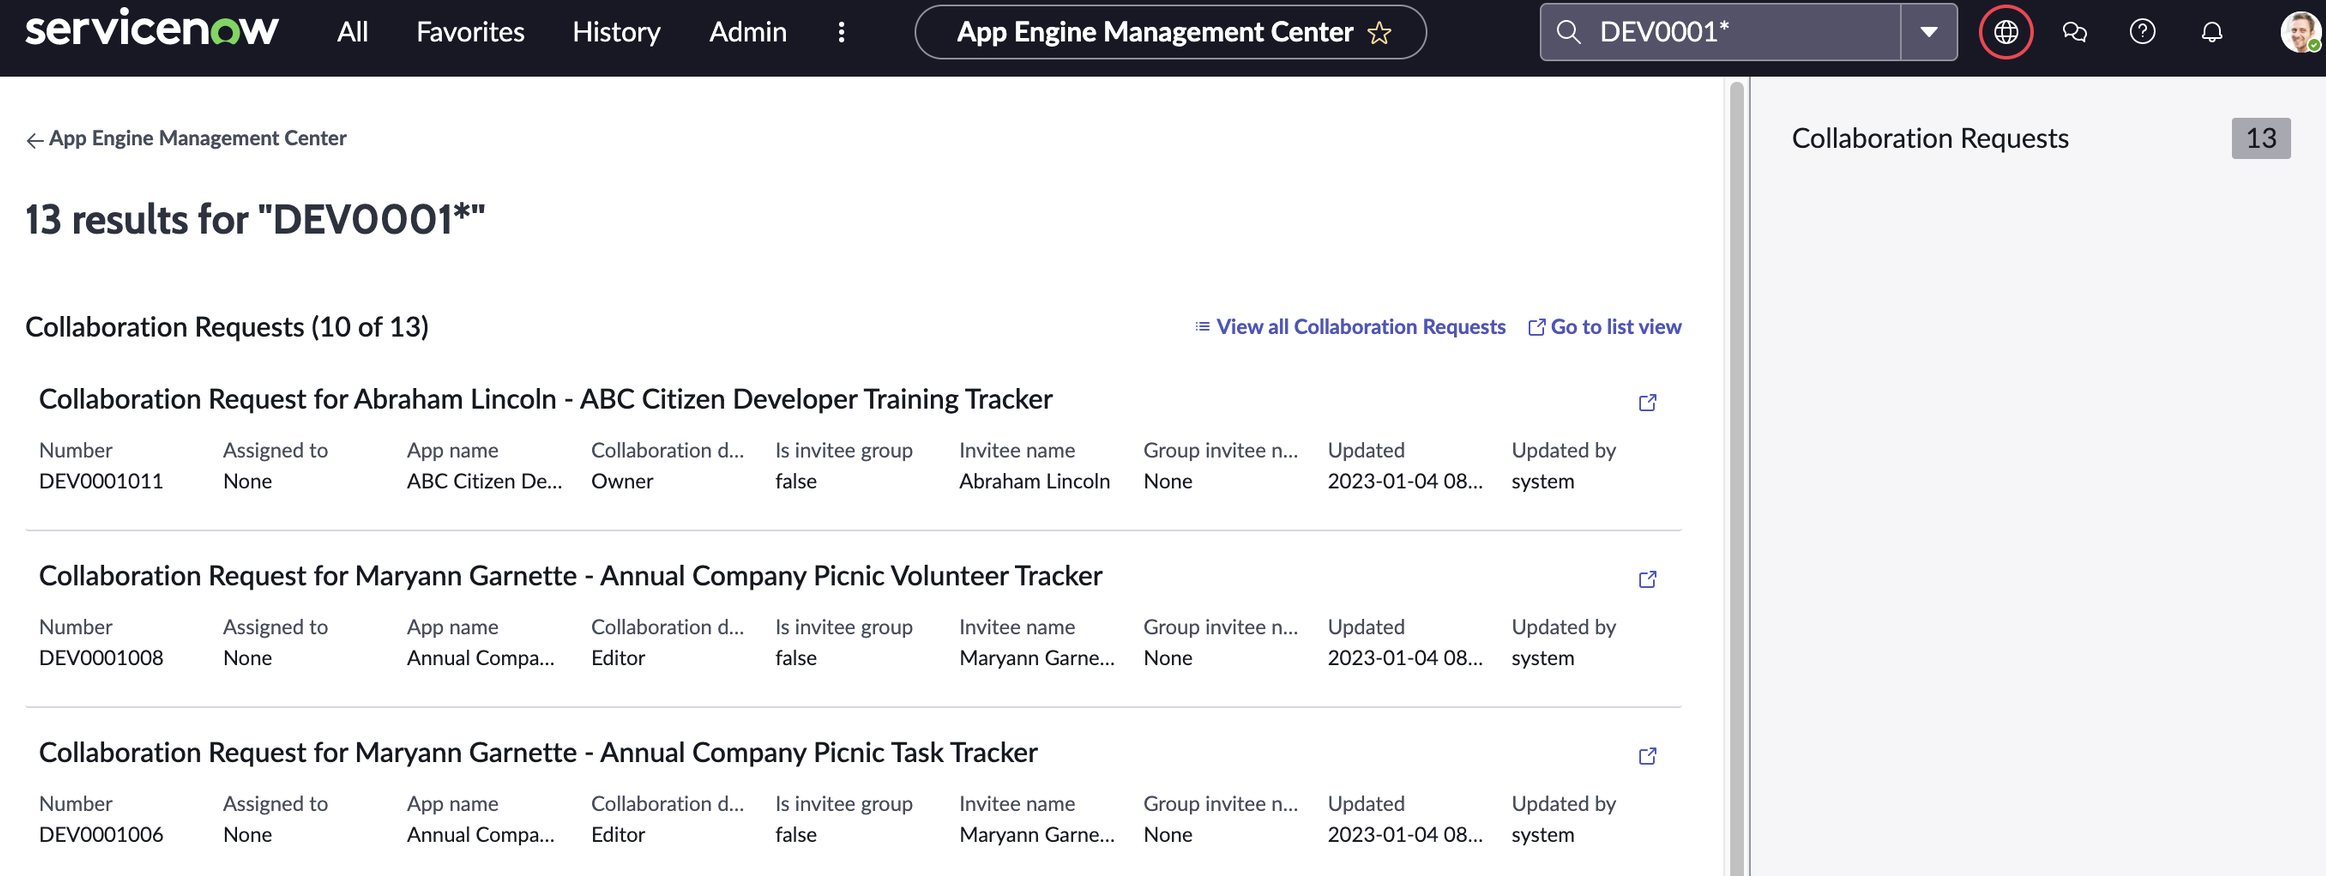Click number DEV0001006
2326x876 pixels.
[x=101, y=835]
